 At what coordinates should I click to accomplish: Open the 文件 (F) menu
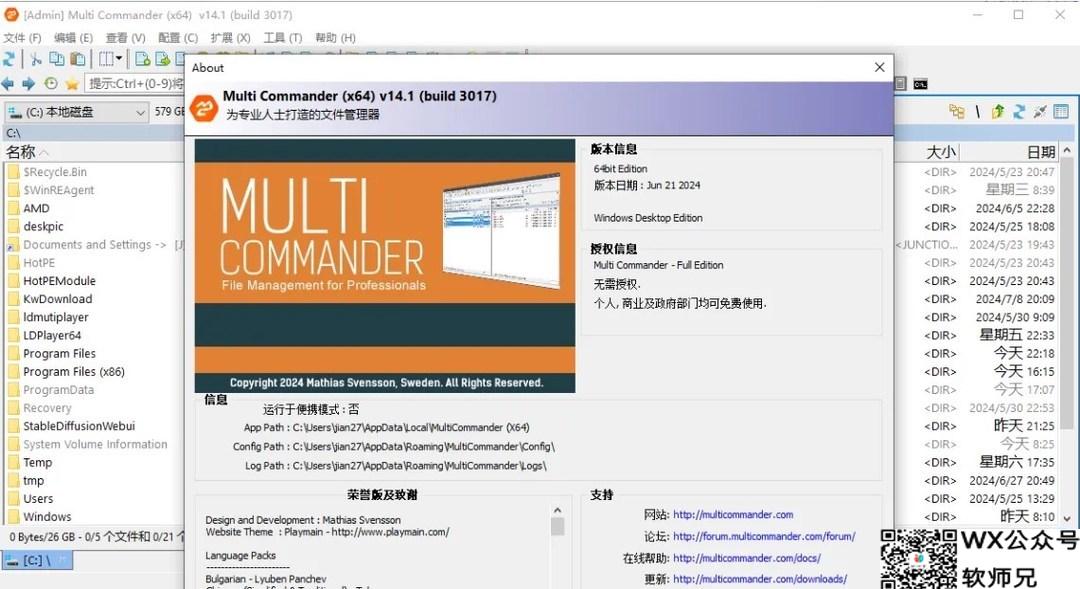coord(22,38)
